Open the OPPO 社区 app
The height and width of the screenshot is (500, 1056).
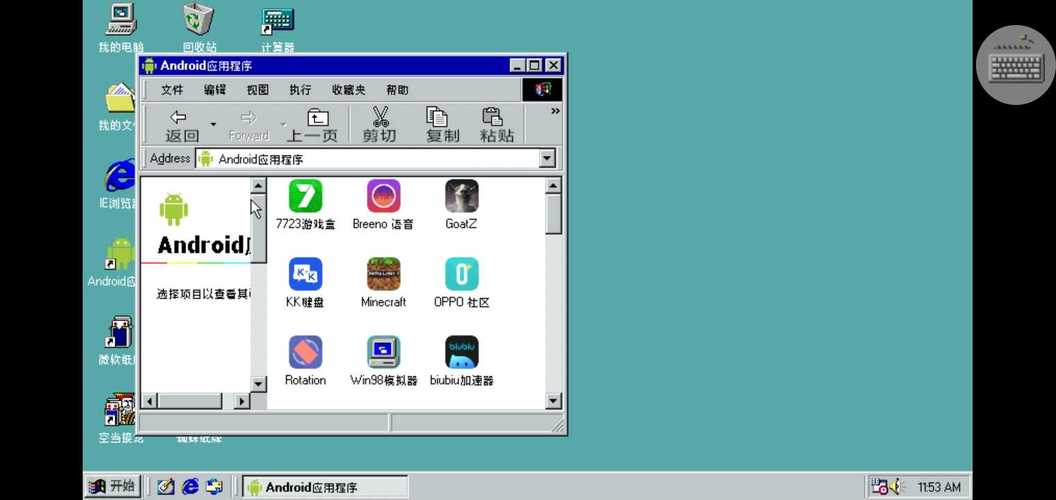[461, 275]
